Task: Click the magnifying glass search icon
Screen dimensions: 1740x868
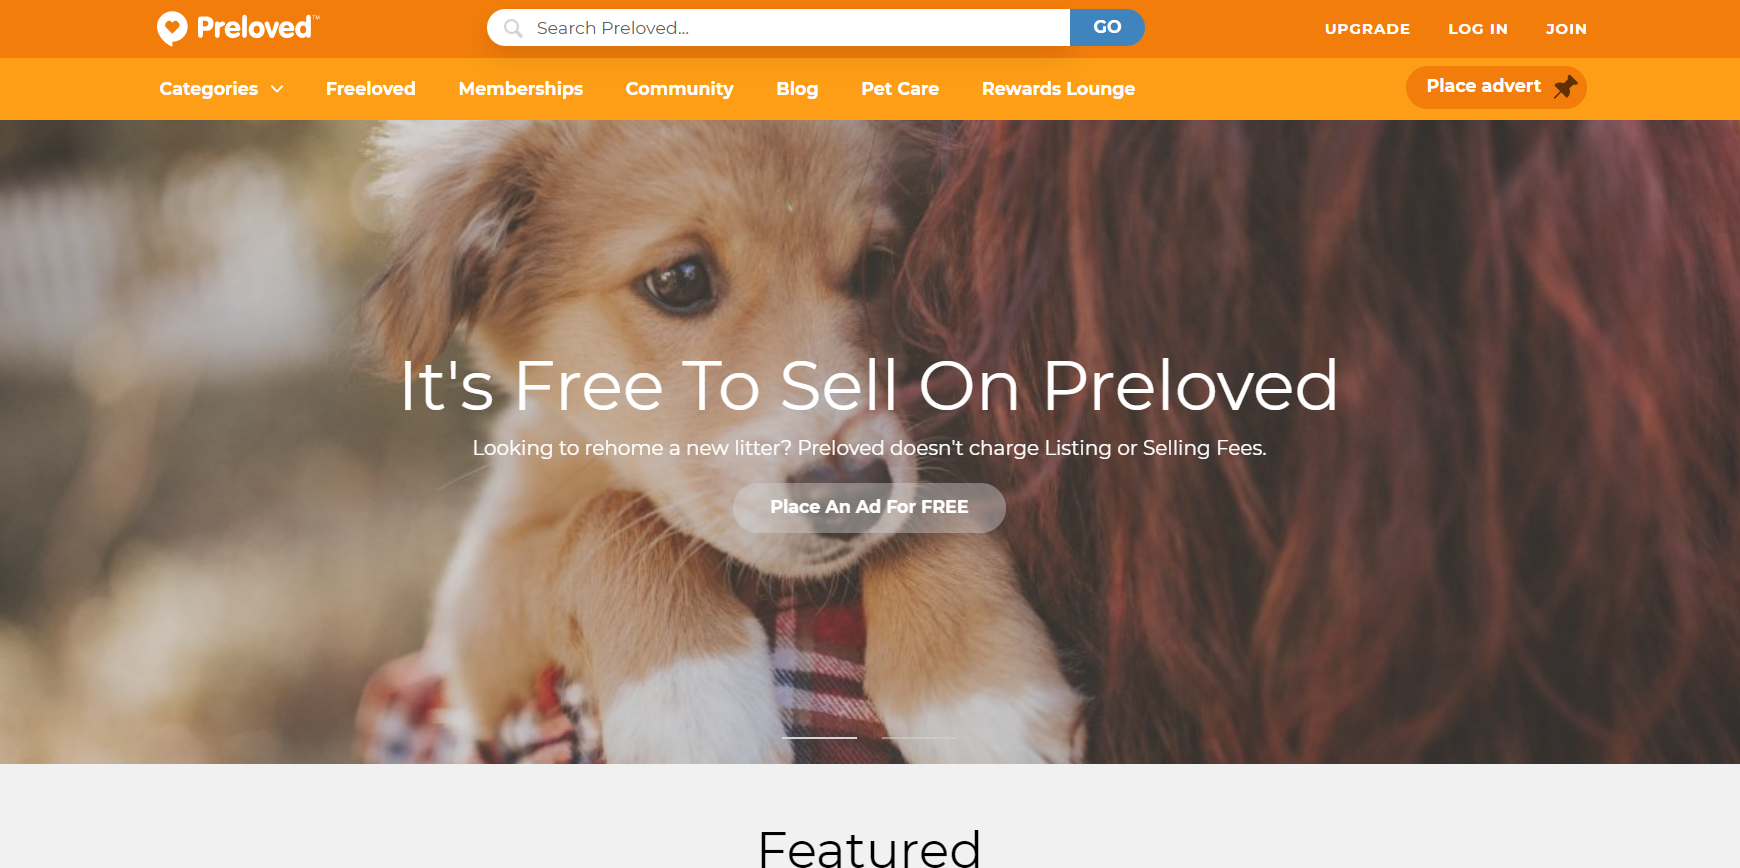Action: [513, 28]
